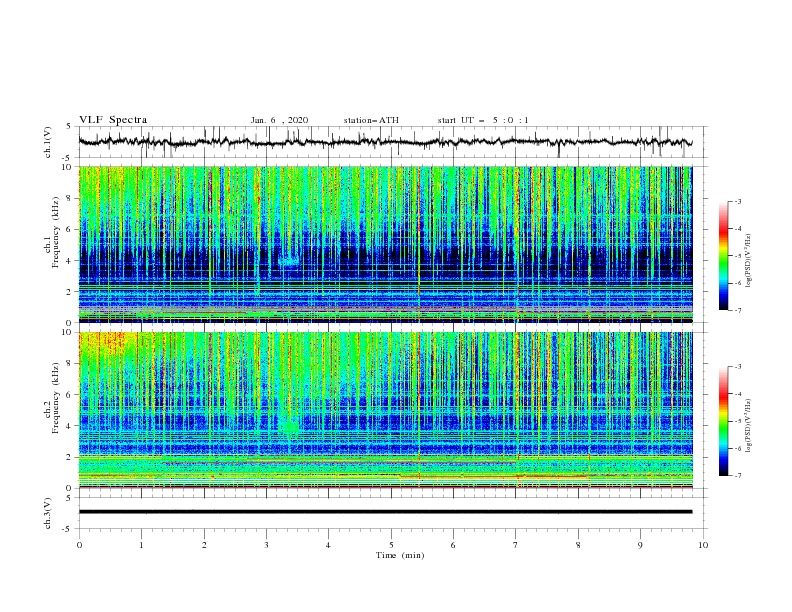Click the "4" kHz tick on ch.2 spectrogram
792x612 pixels.
click(x=70, y=426)
